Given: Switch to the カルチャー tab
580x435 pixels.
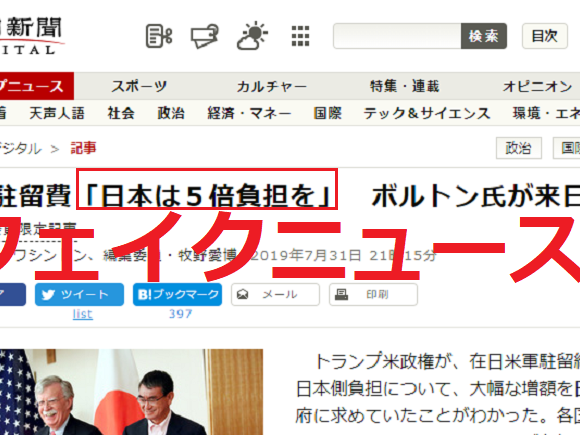Looking at the screenshot, I should coord(272,86).
